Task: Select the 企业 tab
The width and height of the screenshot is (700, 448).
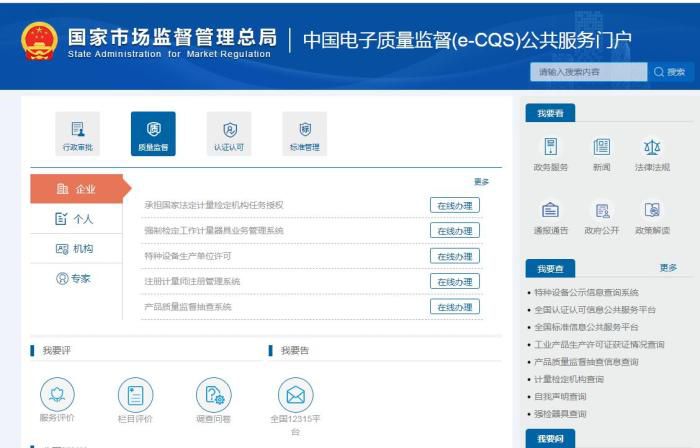Action: 77,189
